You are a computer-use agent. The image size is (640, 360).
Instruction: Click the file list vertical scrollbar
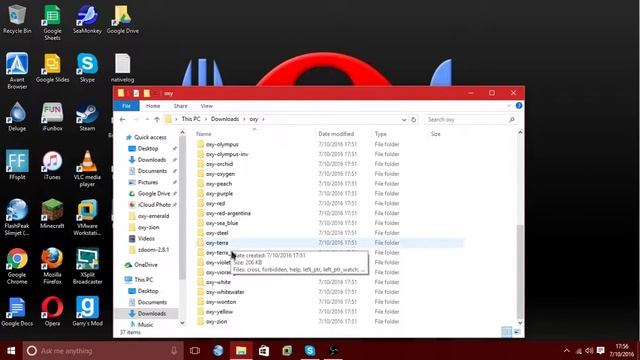(x=520, y=272)
